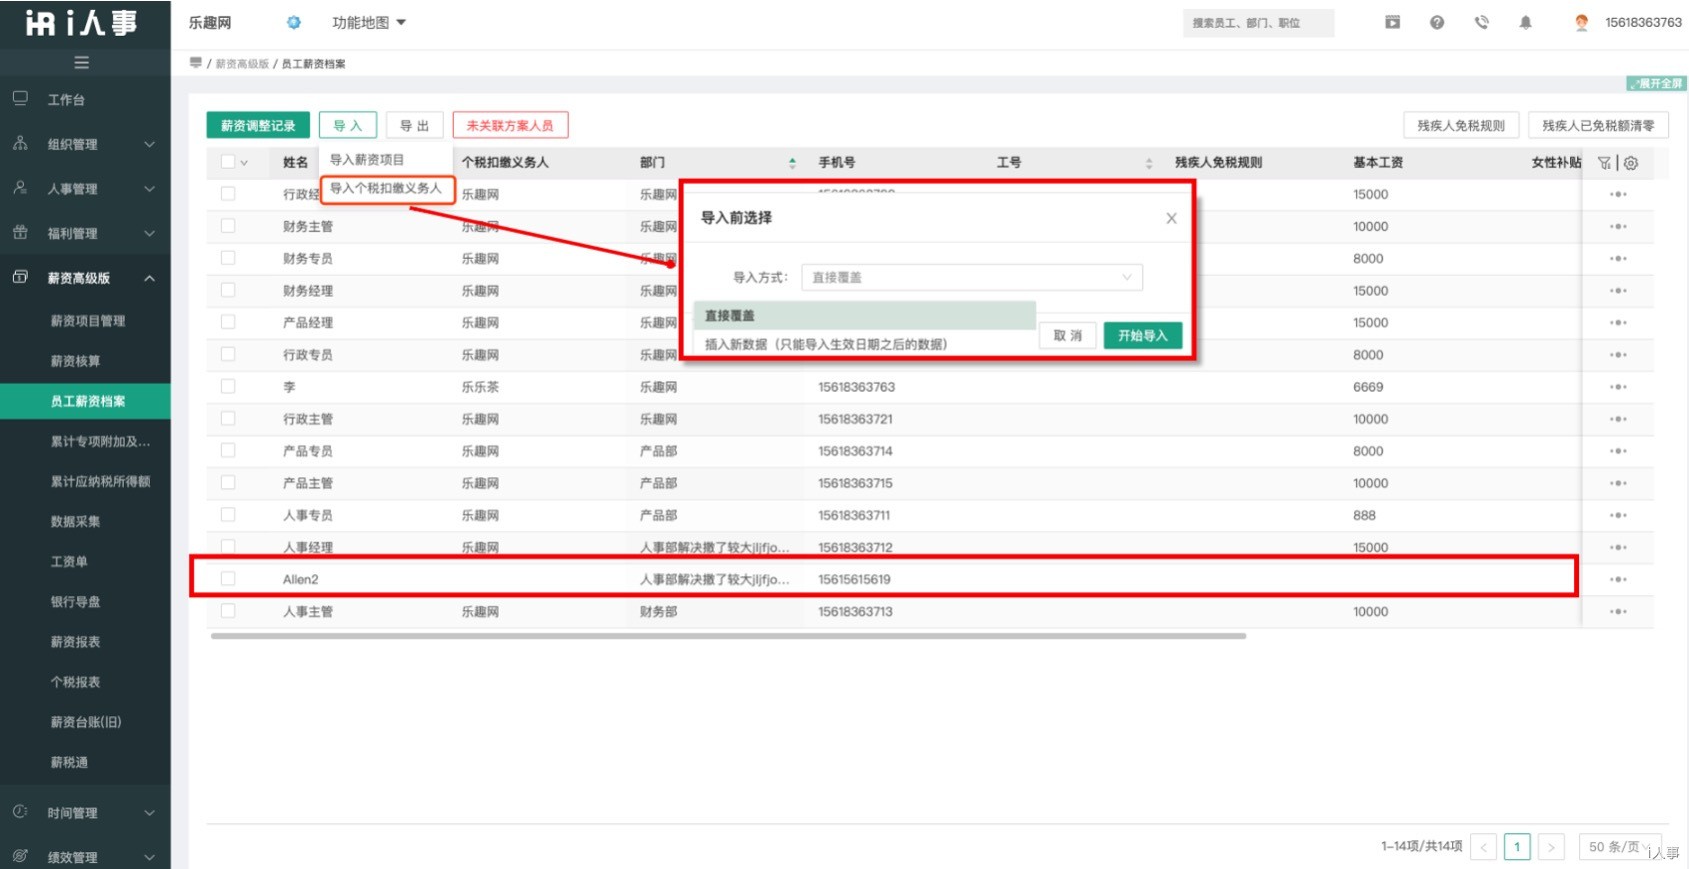Open the help question mark icon
Image resolution: width=1689 pixels, height=869 pixels.
[1437, 23]
